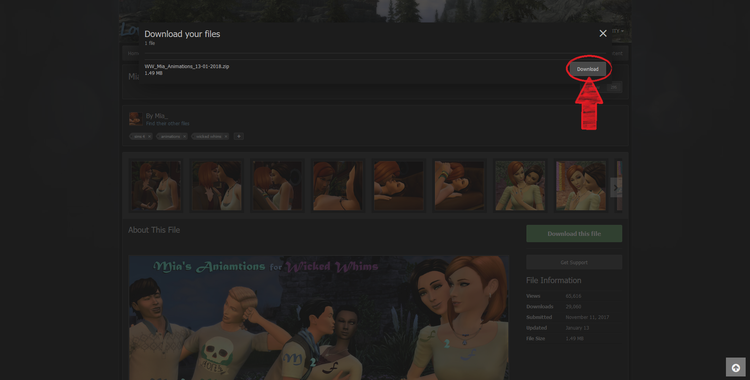Add a new tag with the plus button
The height and width of the screenshot is (380, 750).
pos(238,136)
